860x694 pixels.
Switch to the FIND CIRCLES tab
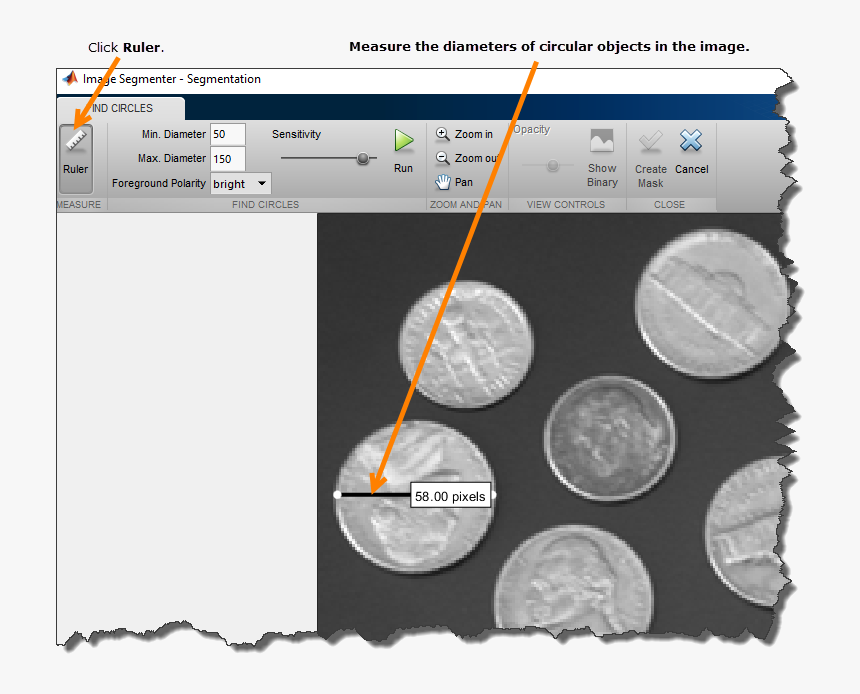coord(121,108)
